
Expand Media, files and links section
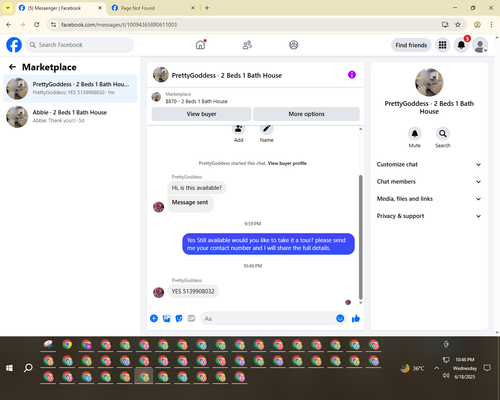pyautogui.click(x=429, y=199)
